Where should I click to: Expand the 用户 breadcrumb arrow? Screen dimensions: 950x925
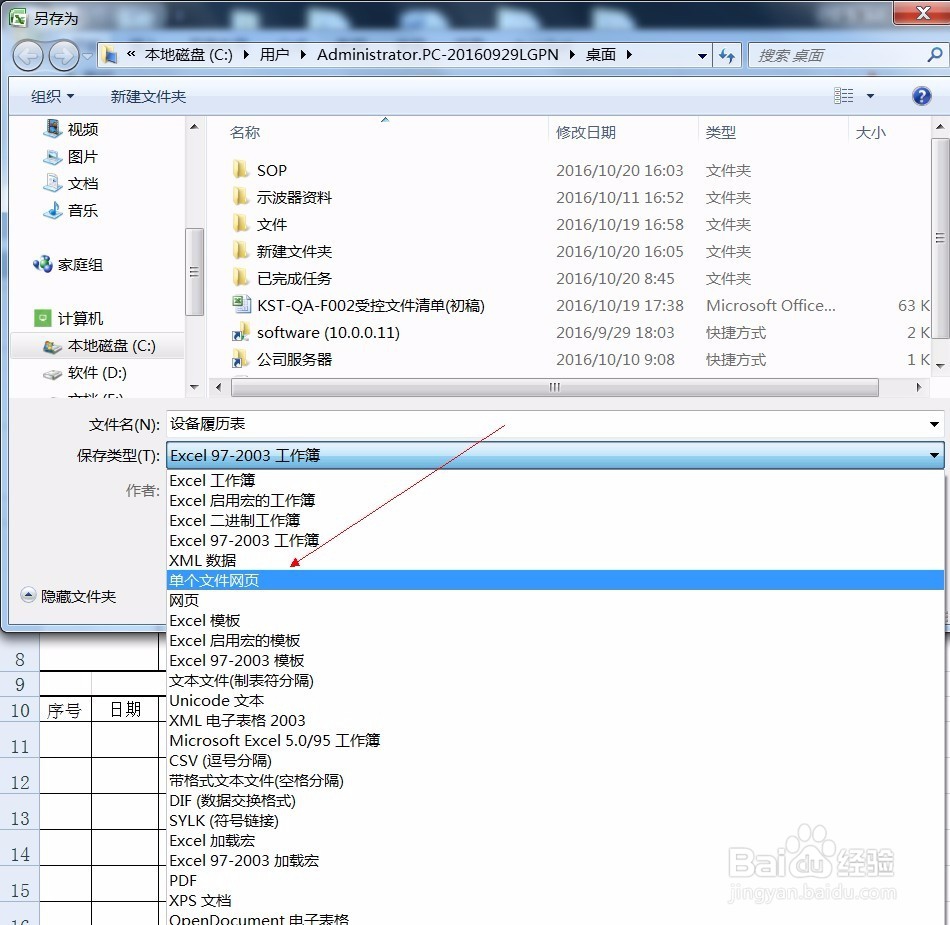[x=302, y=55]
